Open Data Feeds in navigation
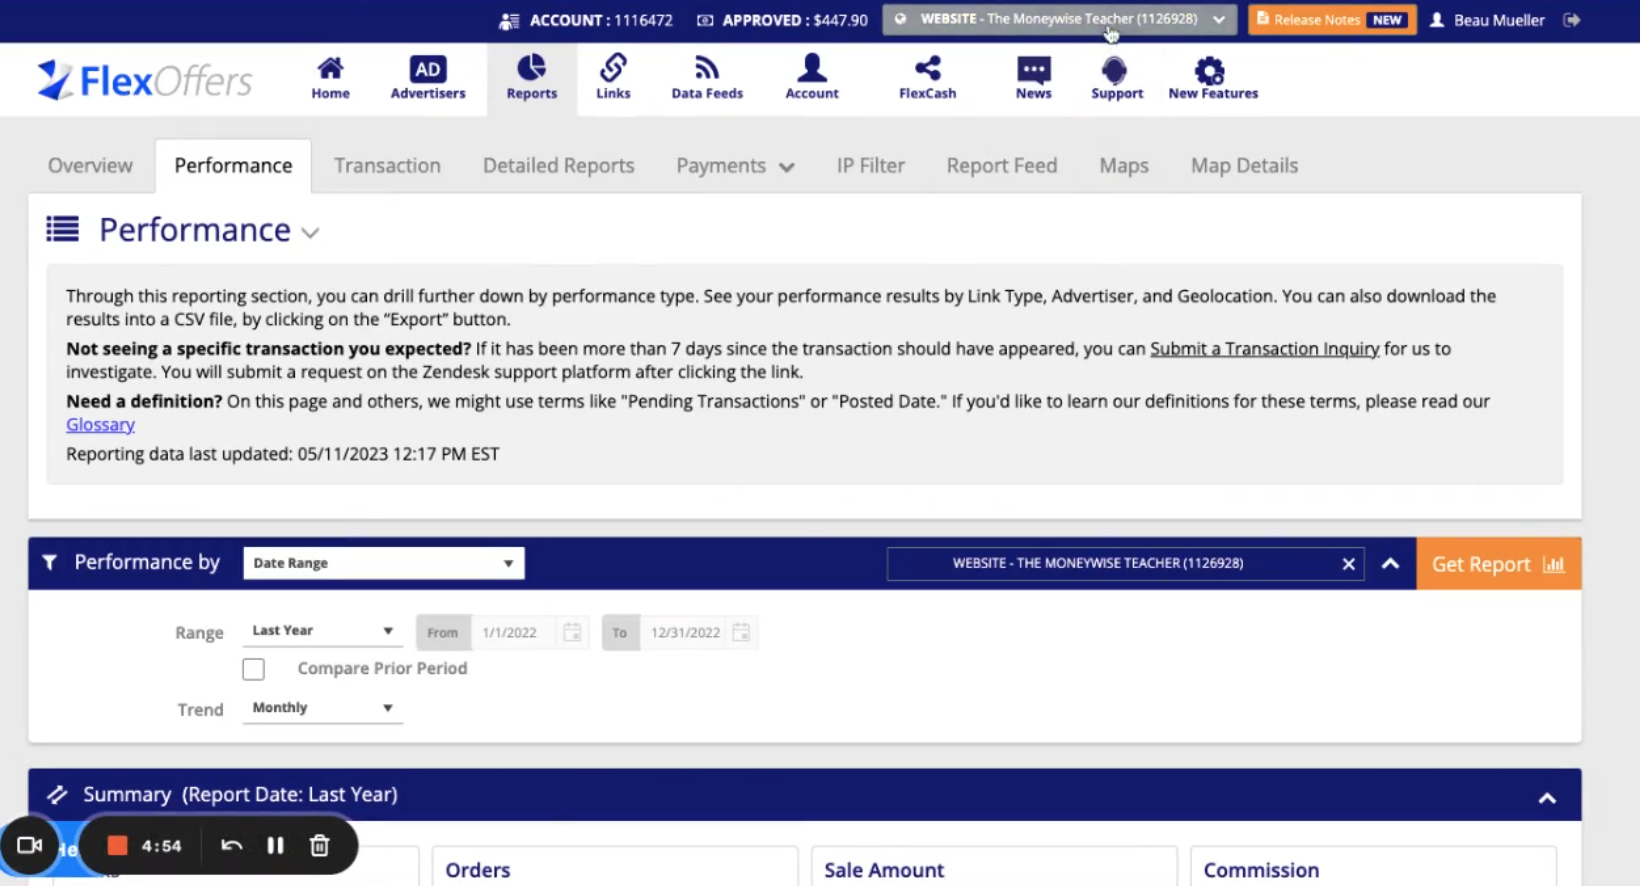Screen dimensions: 1640x886 pos(707,78)
